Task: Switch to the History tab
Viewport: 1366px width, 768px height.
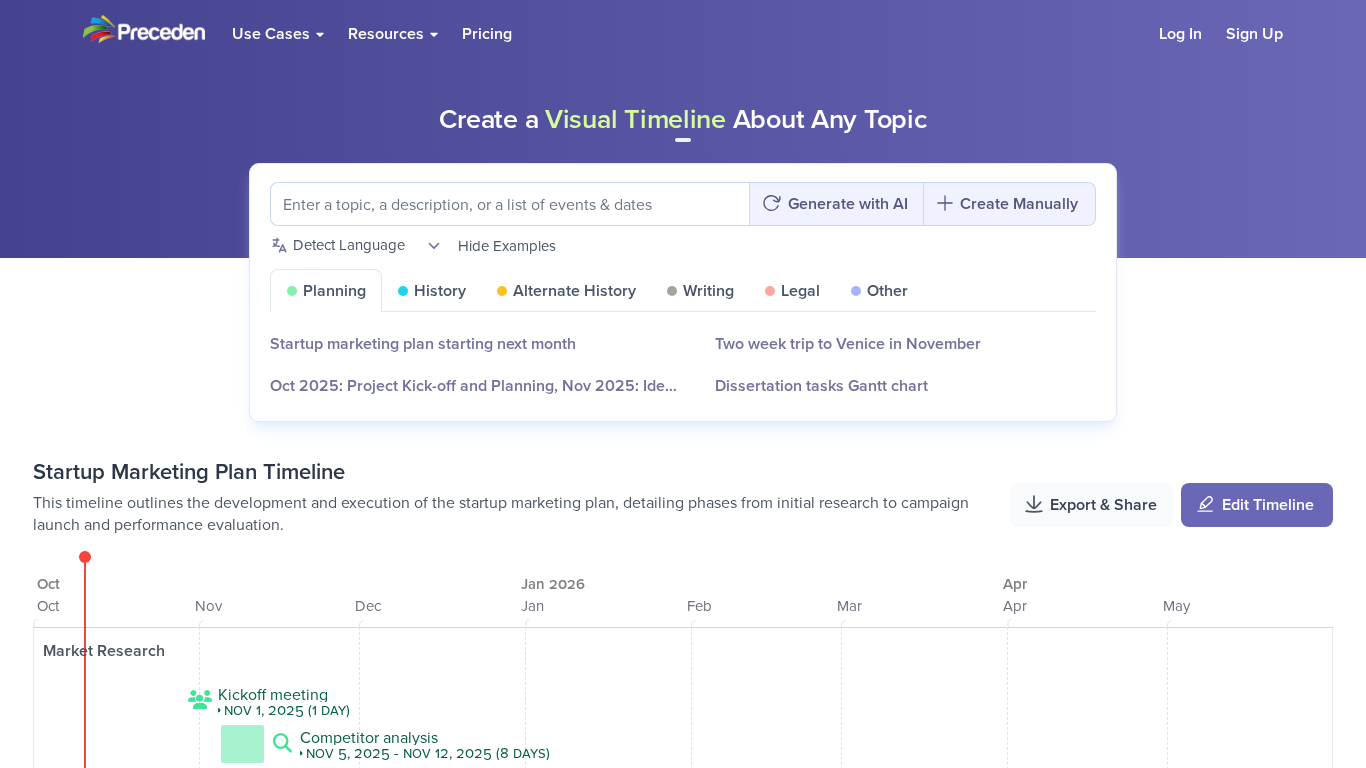Action: click(x=431, y=291)
